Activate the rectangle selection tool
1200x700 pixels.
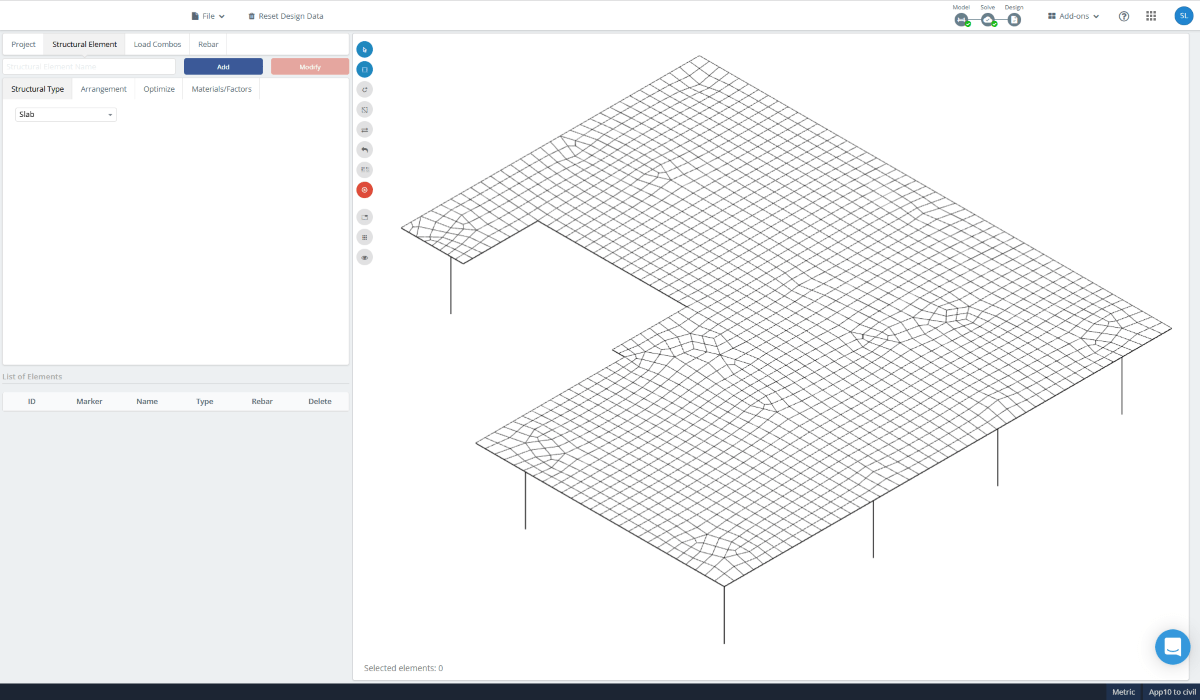point(364,68)
